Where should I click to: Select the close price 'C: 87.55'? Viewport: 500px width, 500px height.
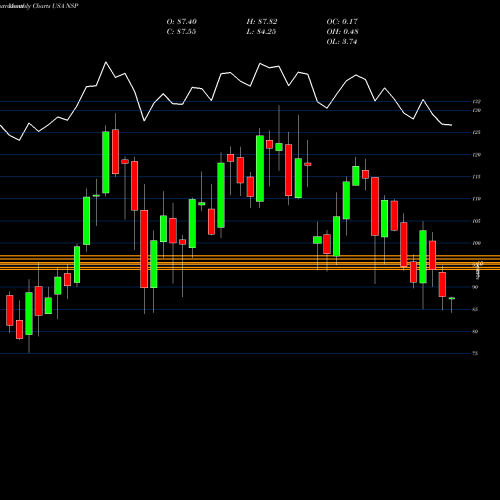click(181, 32)
